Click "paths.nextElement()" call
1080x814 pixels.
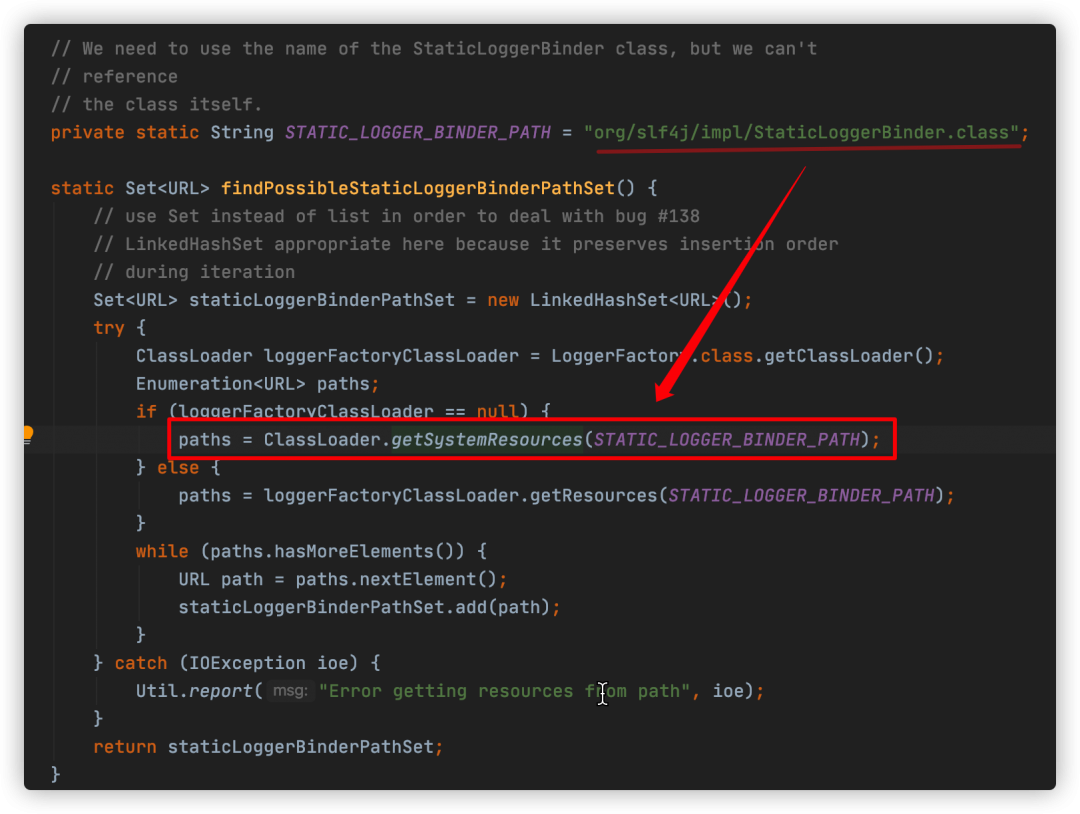tap(396, 579)
